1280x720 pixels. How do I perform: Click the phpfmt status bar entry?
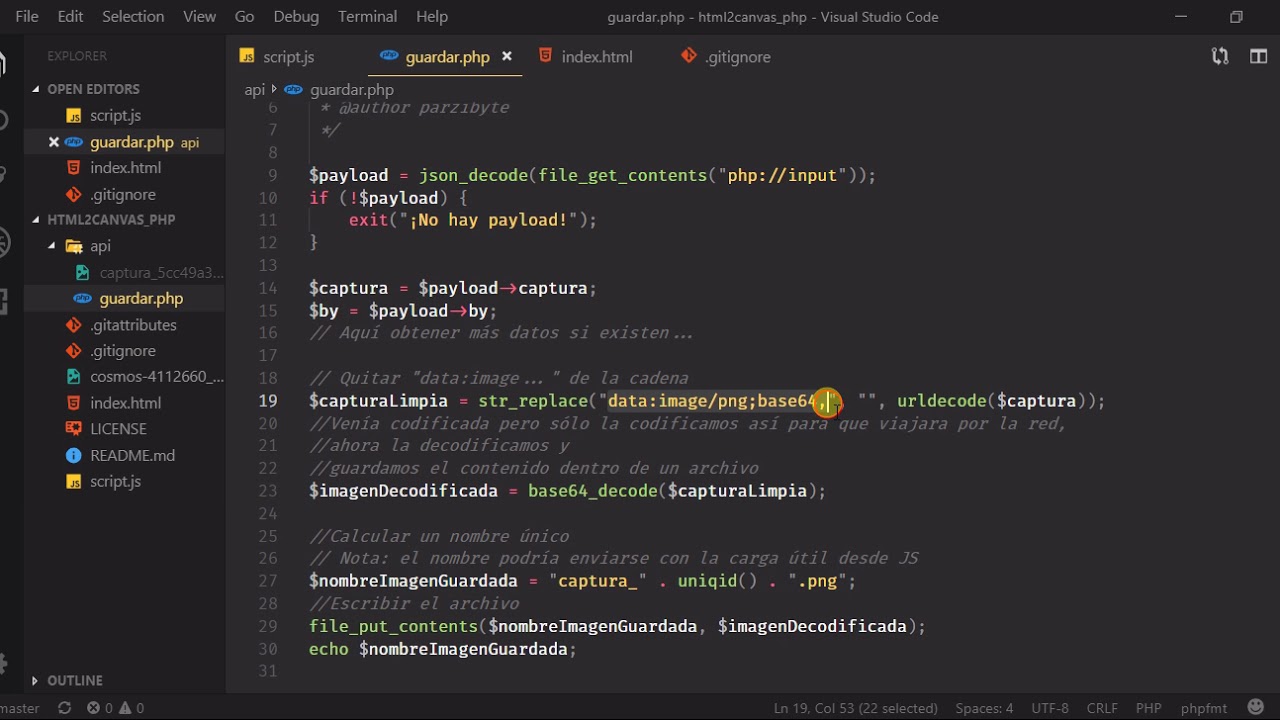[1204, 708]
